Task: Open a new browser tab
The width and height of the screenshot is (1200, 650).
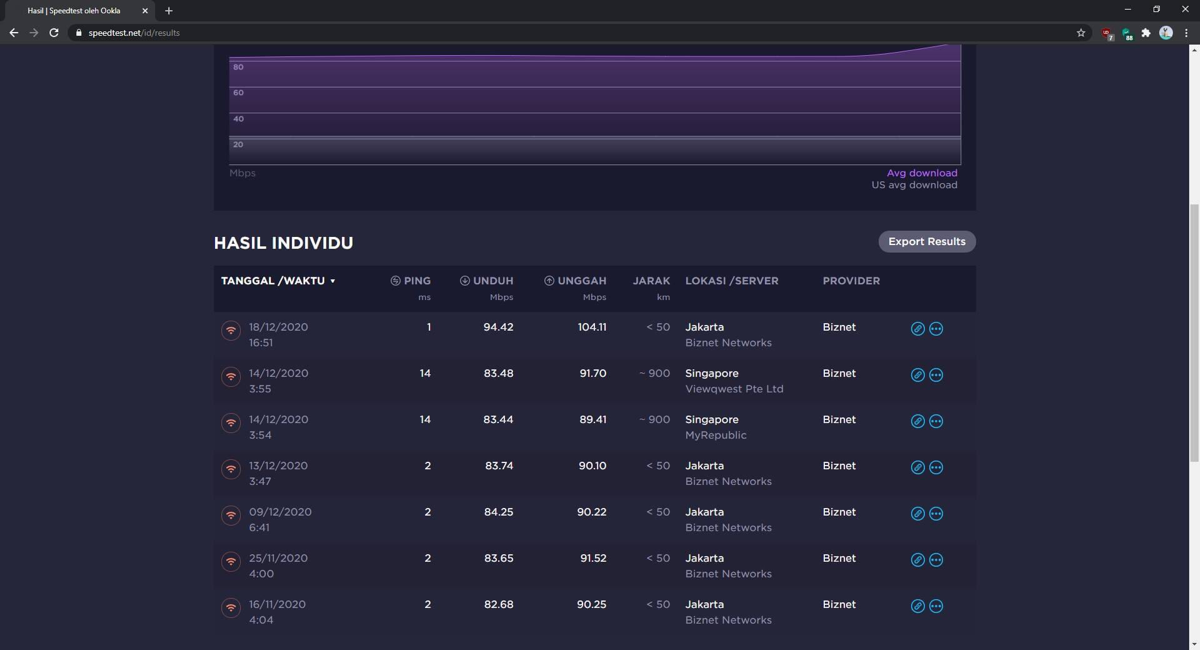Action: point(168,11)
